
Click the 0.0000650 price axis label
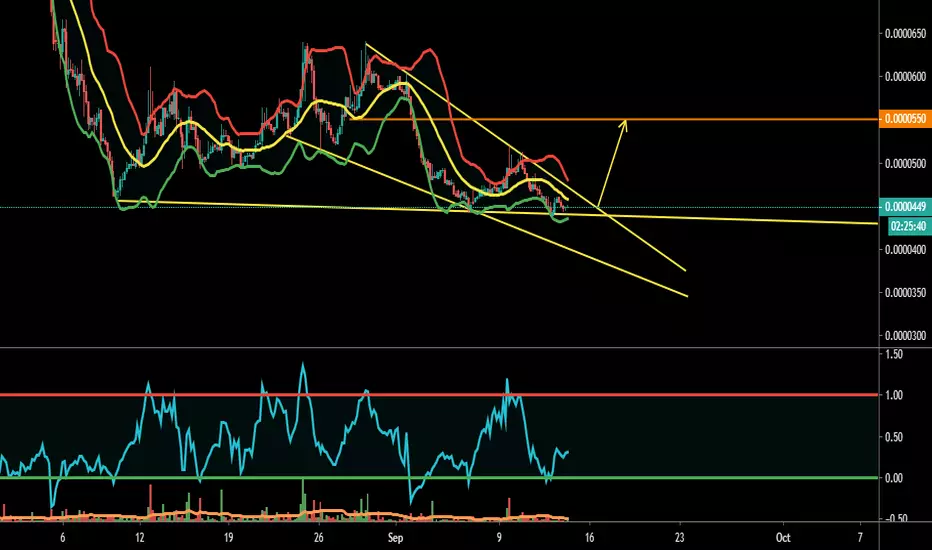(x=905, y=34)
